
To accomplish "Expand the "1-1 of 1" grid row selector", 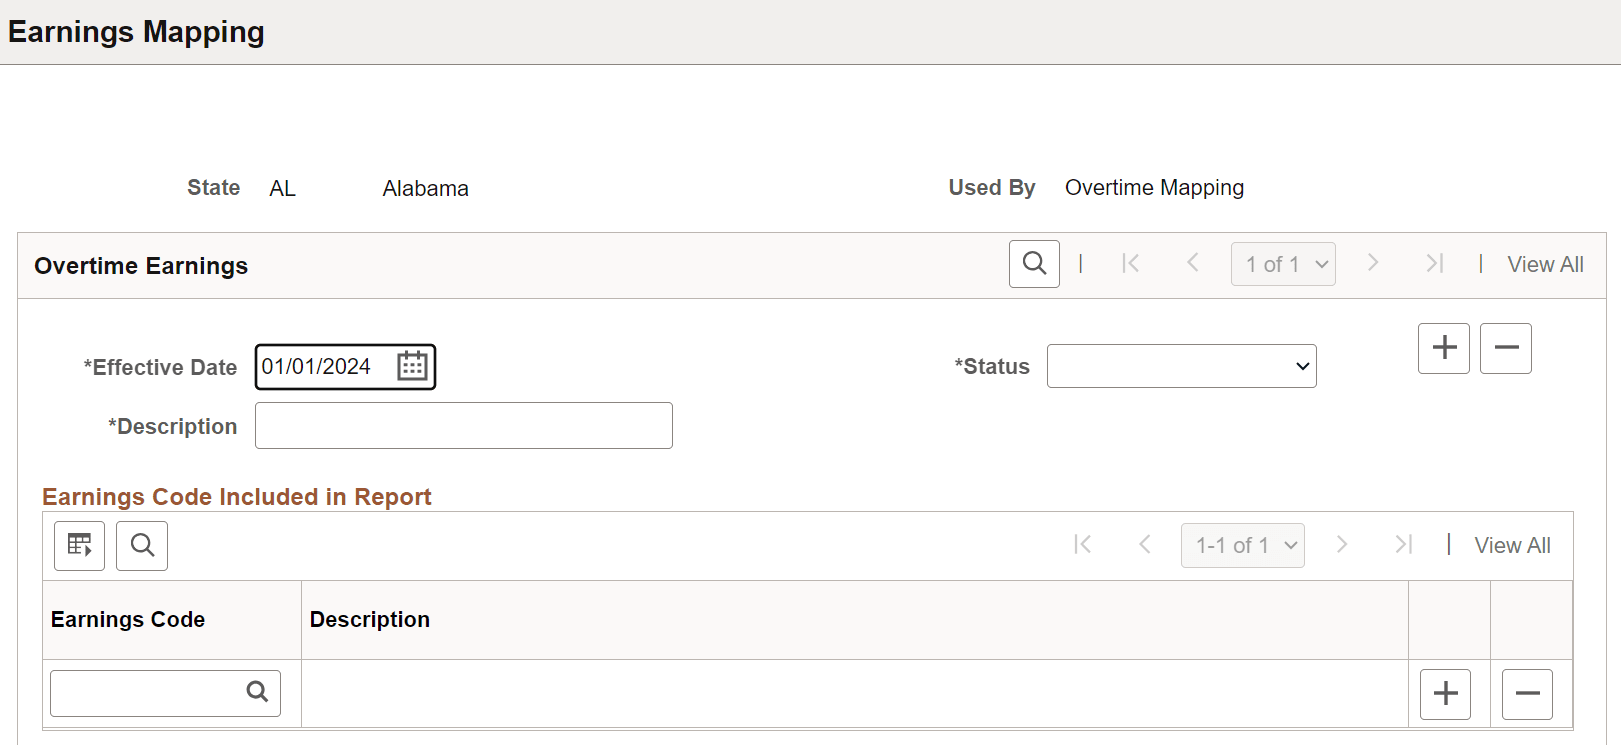I will pyautogui.click(x=1242, y=545).
